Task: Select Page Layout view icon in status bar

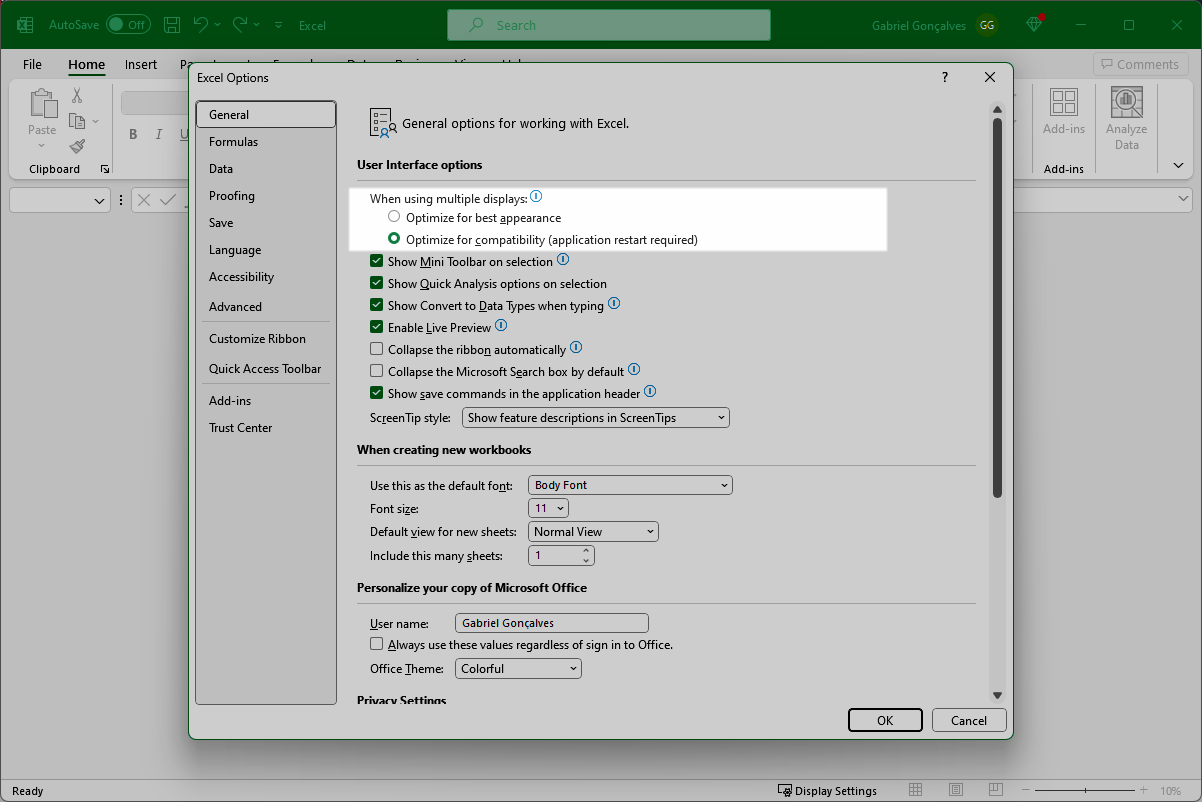Action: [x=956, y=790]
